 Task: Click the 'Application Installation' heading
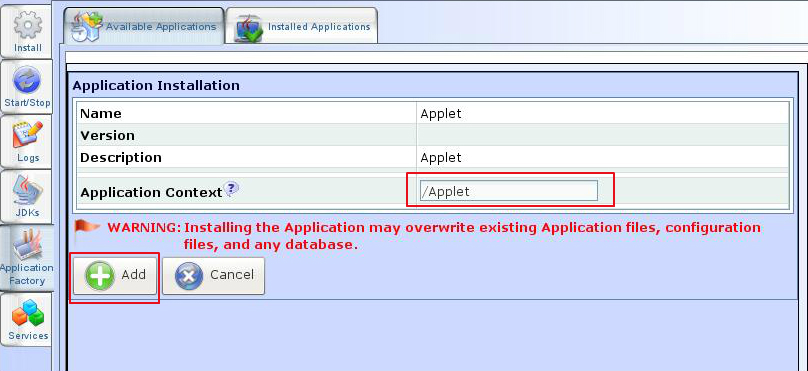pos(156,86)
